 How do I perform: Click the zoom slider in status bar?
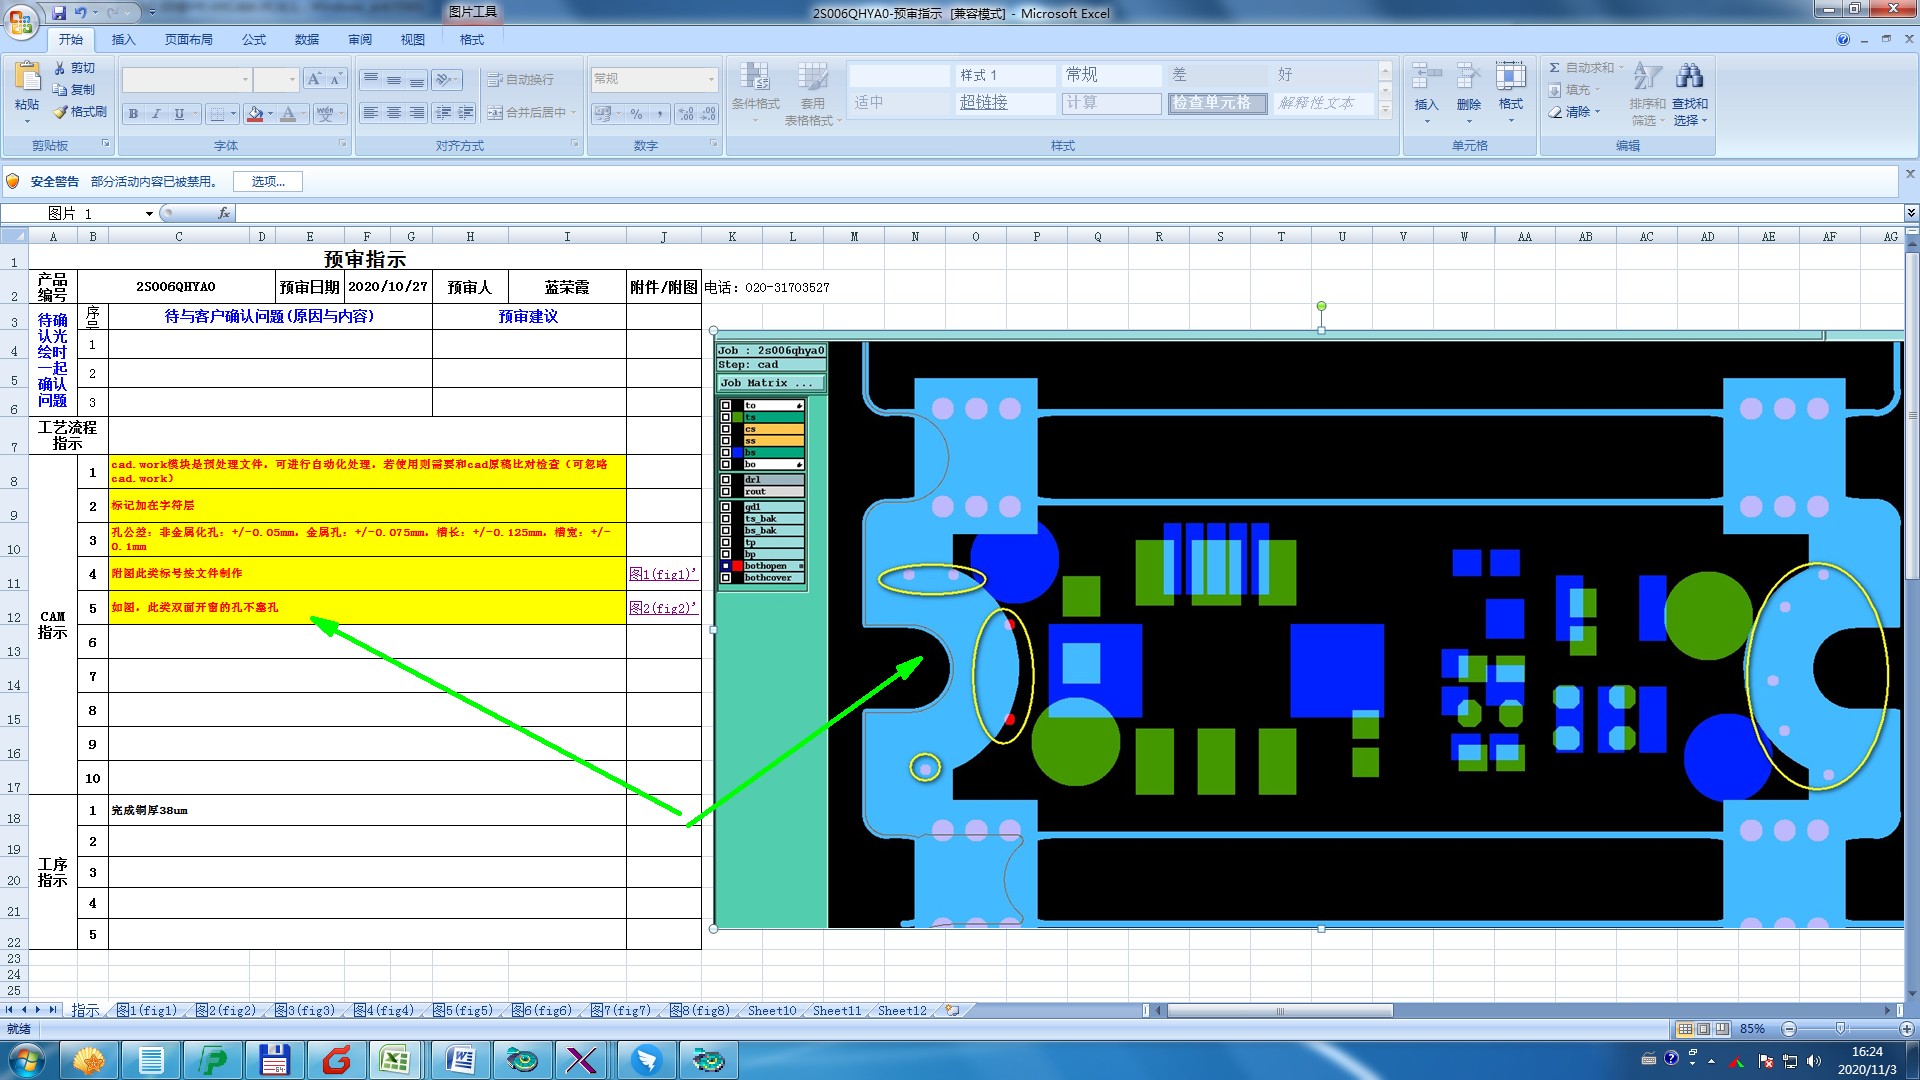click(1840, 1029)
